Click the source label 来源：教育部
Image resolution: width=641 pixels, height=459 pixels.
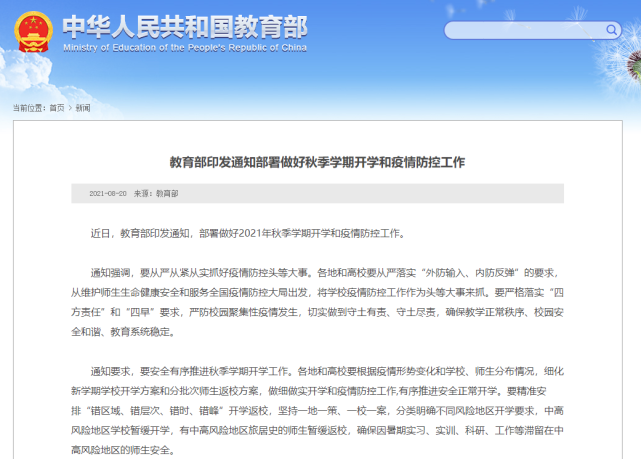click(156, 193)
